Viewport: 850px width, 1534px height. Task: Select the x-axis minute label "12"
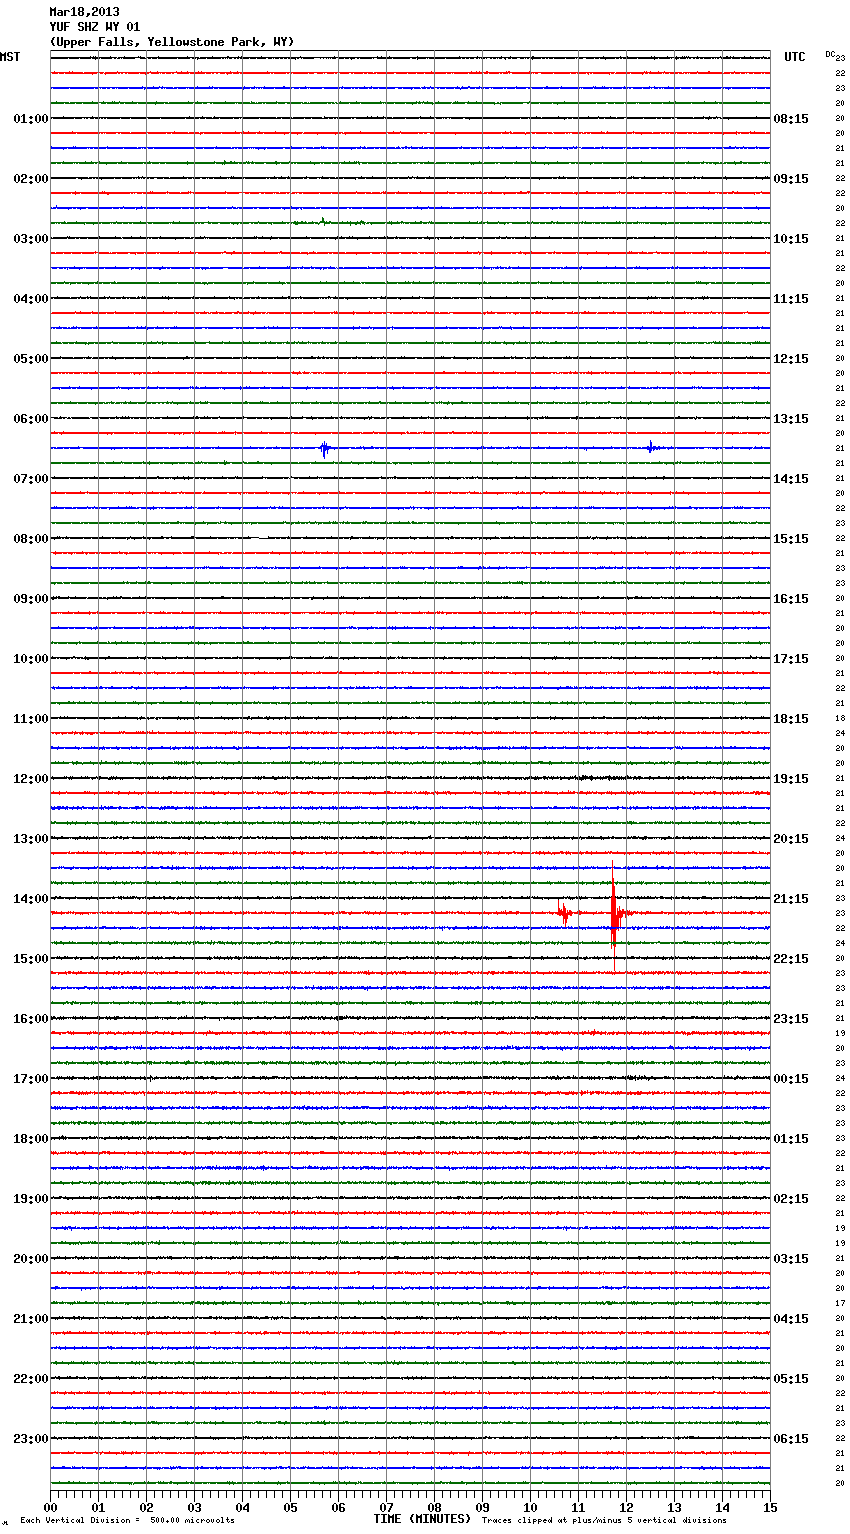(626, 1507)
